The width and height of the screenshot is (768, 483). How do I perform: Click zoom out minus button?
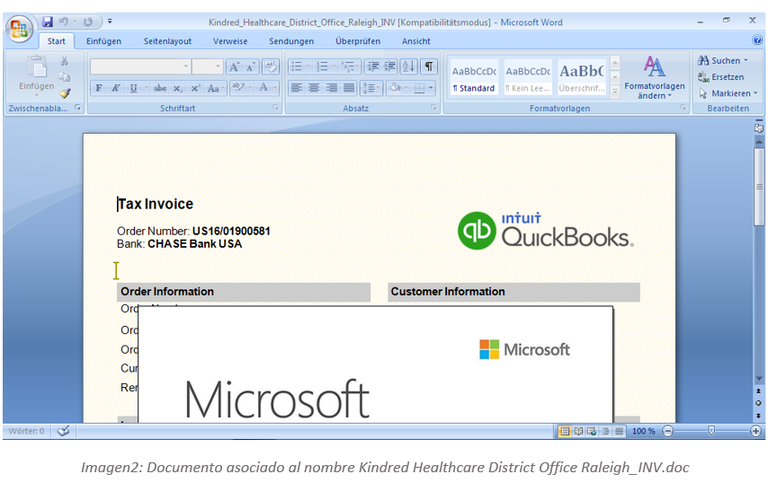[x=668, y=431]
